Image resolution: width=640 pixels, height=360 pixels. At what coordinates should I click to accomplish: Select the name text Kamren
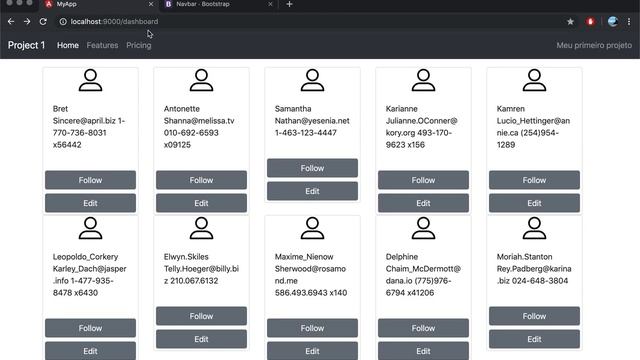511,109
